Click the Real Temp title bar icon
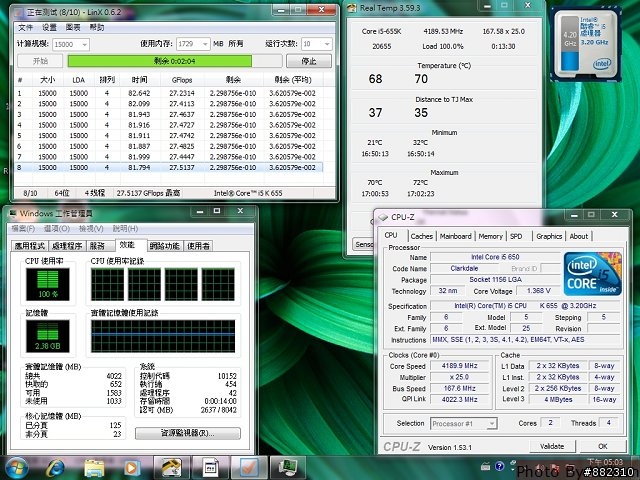Viewport: 640px width, 480px height. coord(353,8)
